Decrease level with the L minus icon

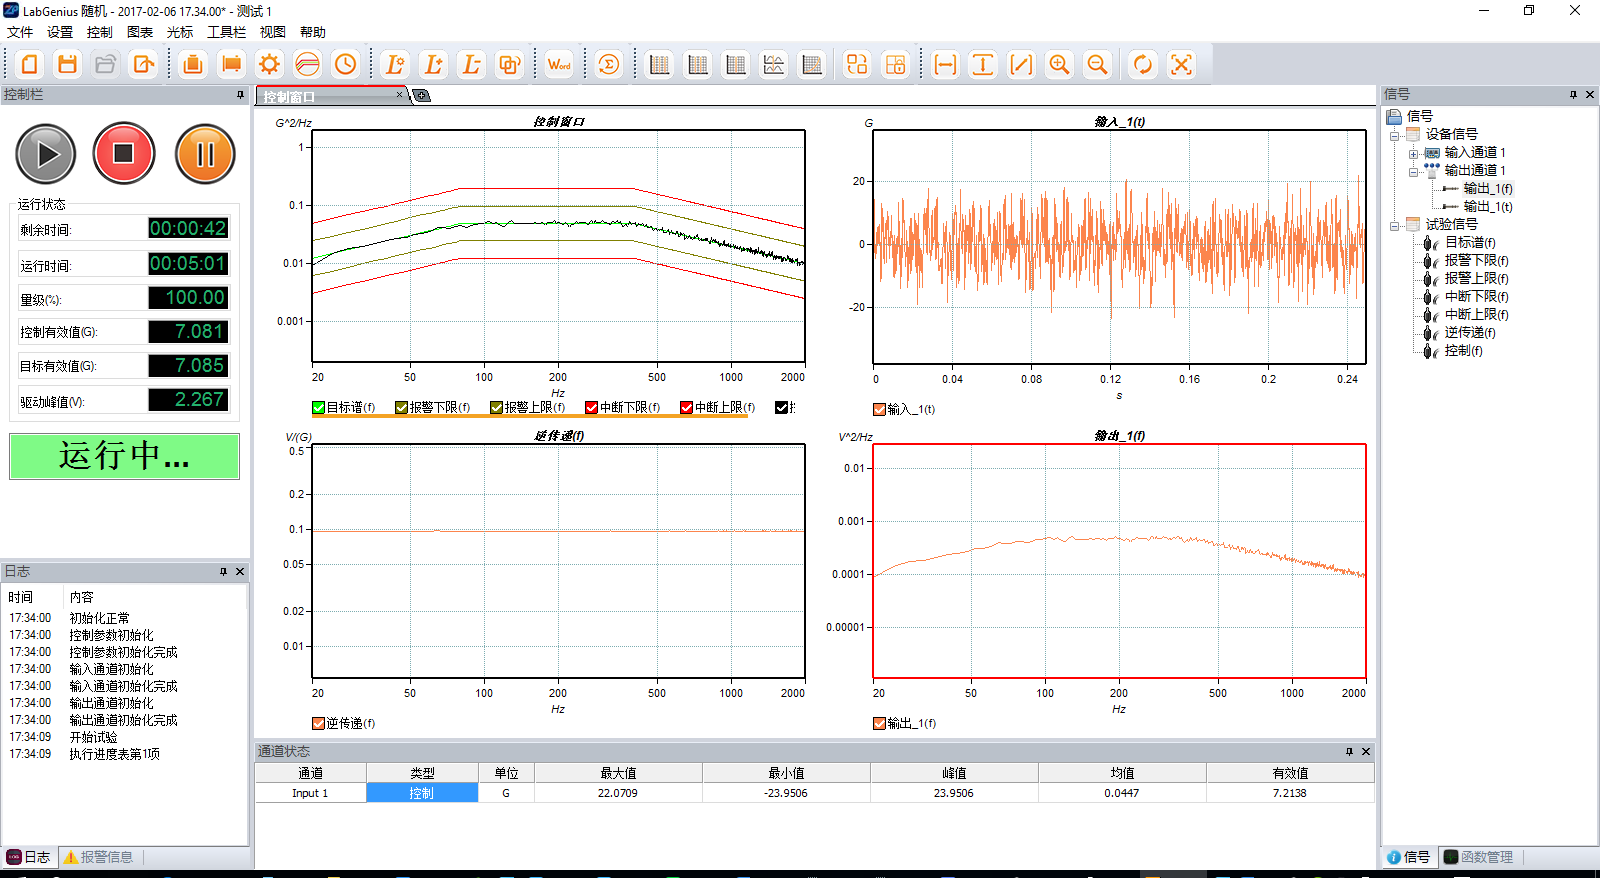[472, 65]
